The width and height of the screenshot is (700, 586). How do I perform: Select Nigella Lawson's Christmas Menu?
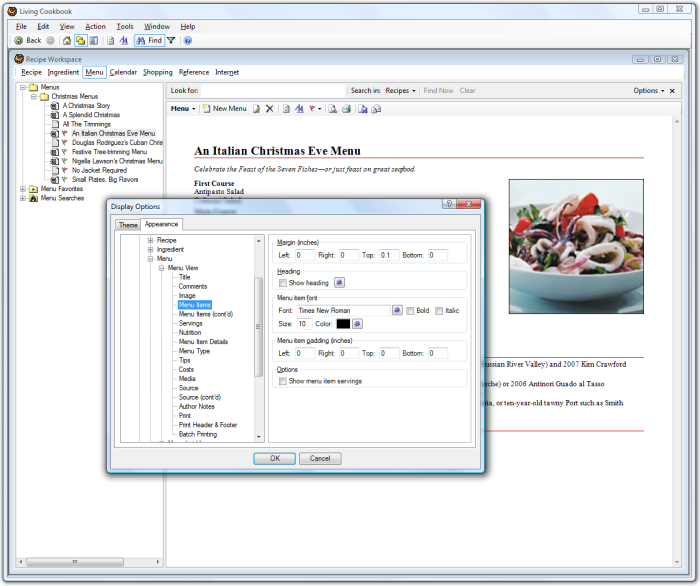point(117,161)
